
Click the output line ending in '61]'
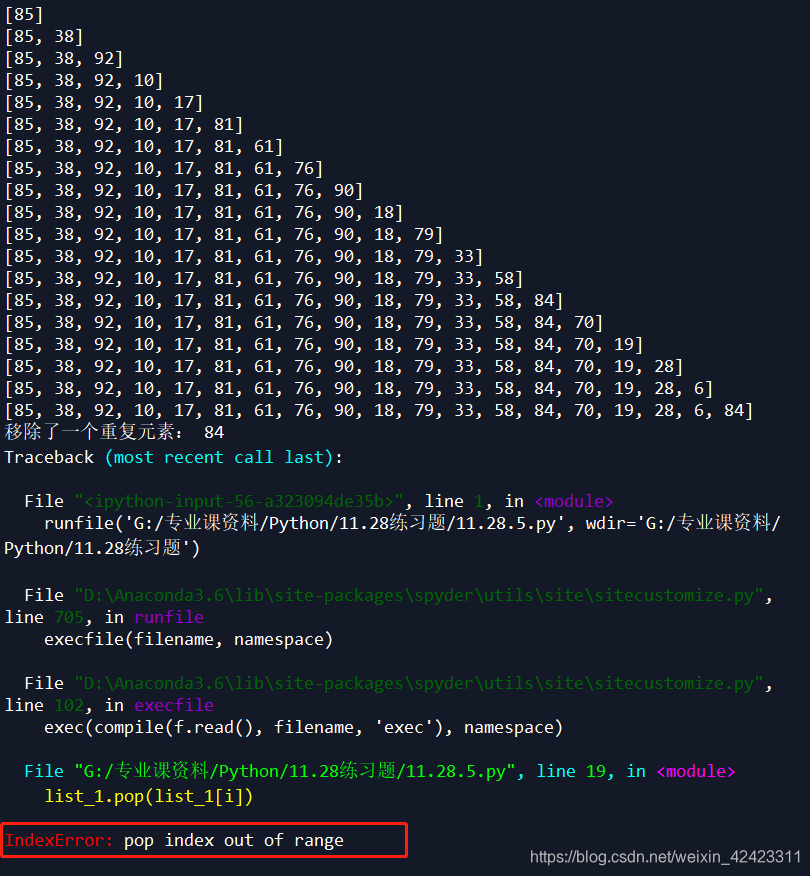(x=144, y=146)
